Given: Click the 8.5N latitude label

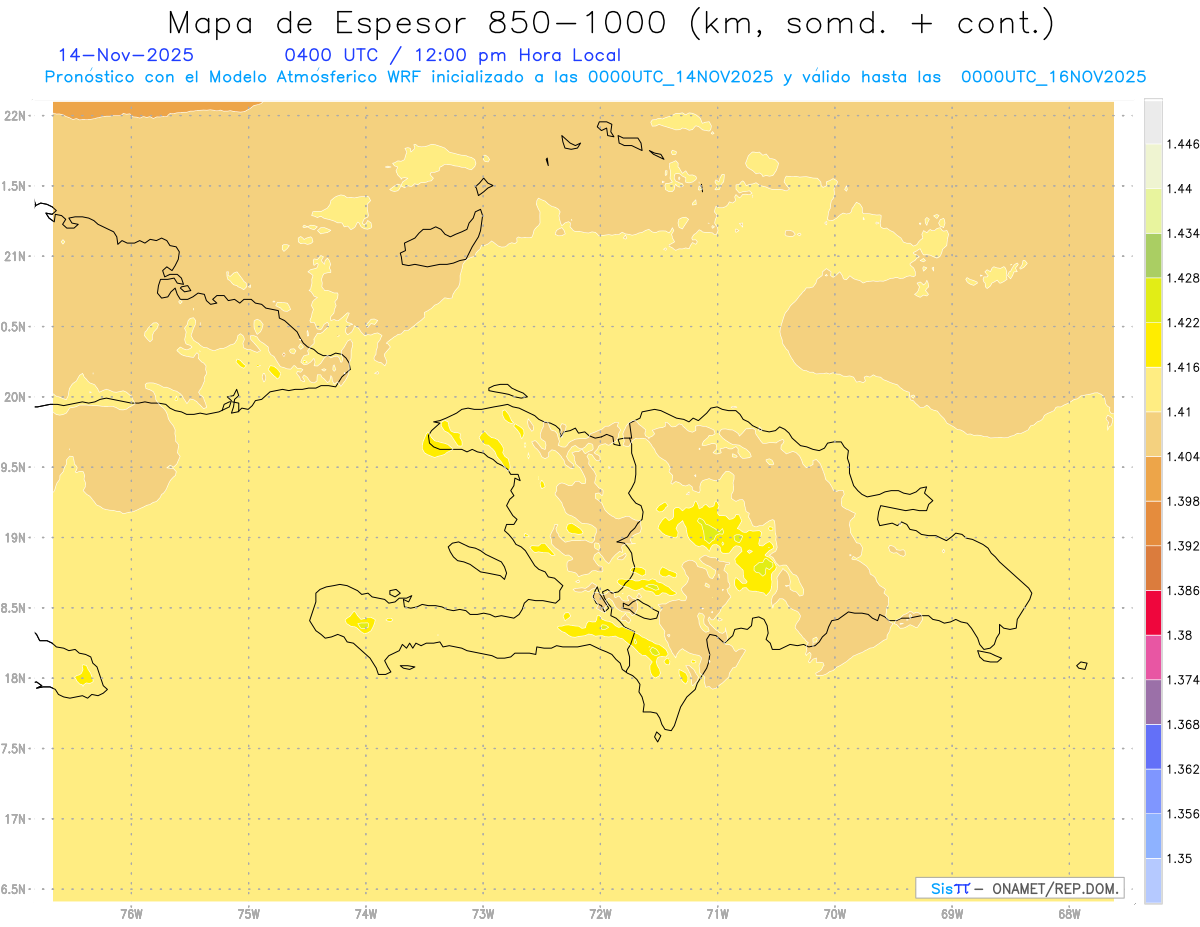Looking at the screenshot, I should click(x=14, y=608).
